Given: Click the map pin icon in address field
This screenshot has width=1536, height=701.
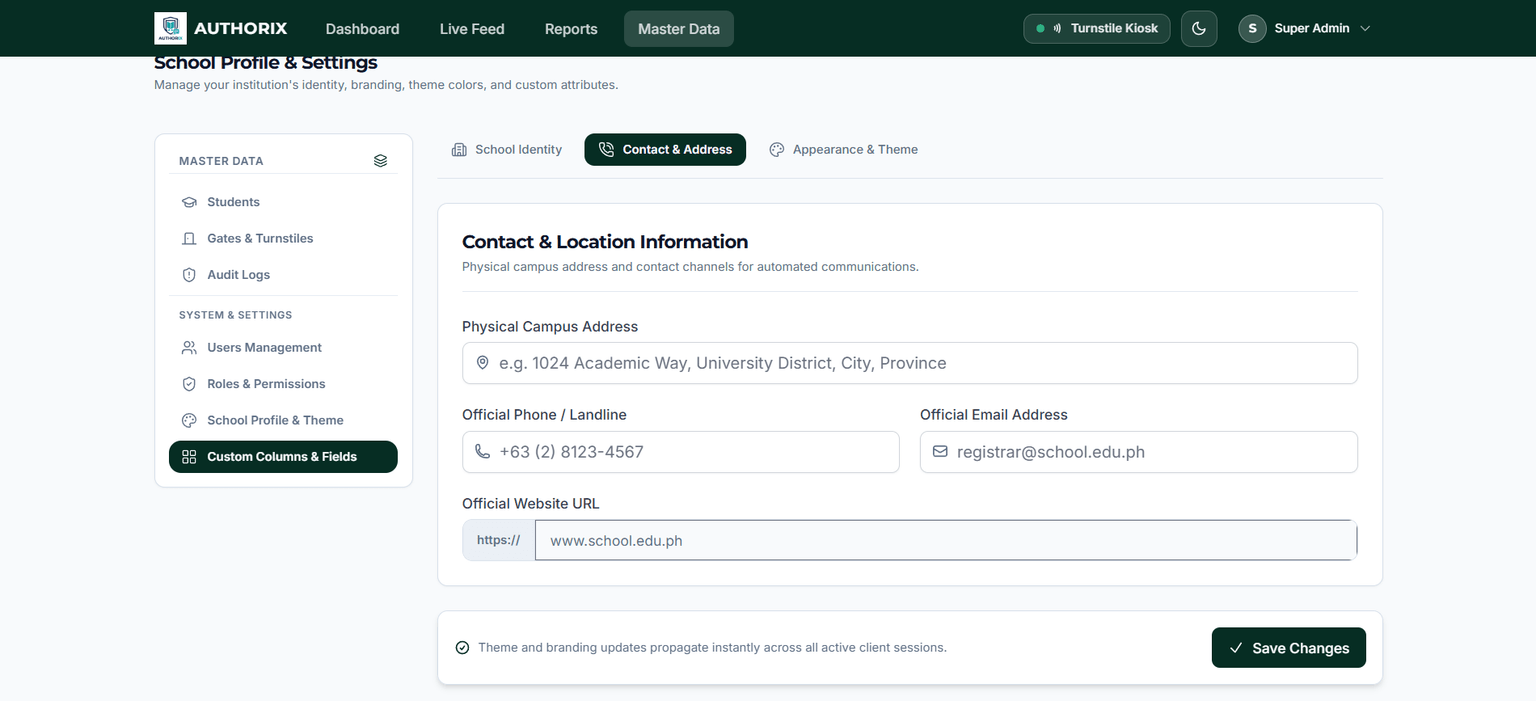Looking at the screenshot, I should [x=482, y=363].
